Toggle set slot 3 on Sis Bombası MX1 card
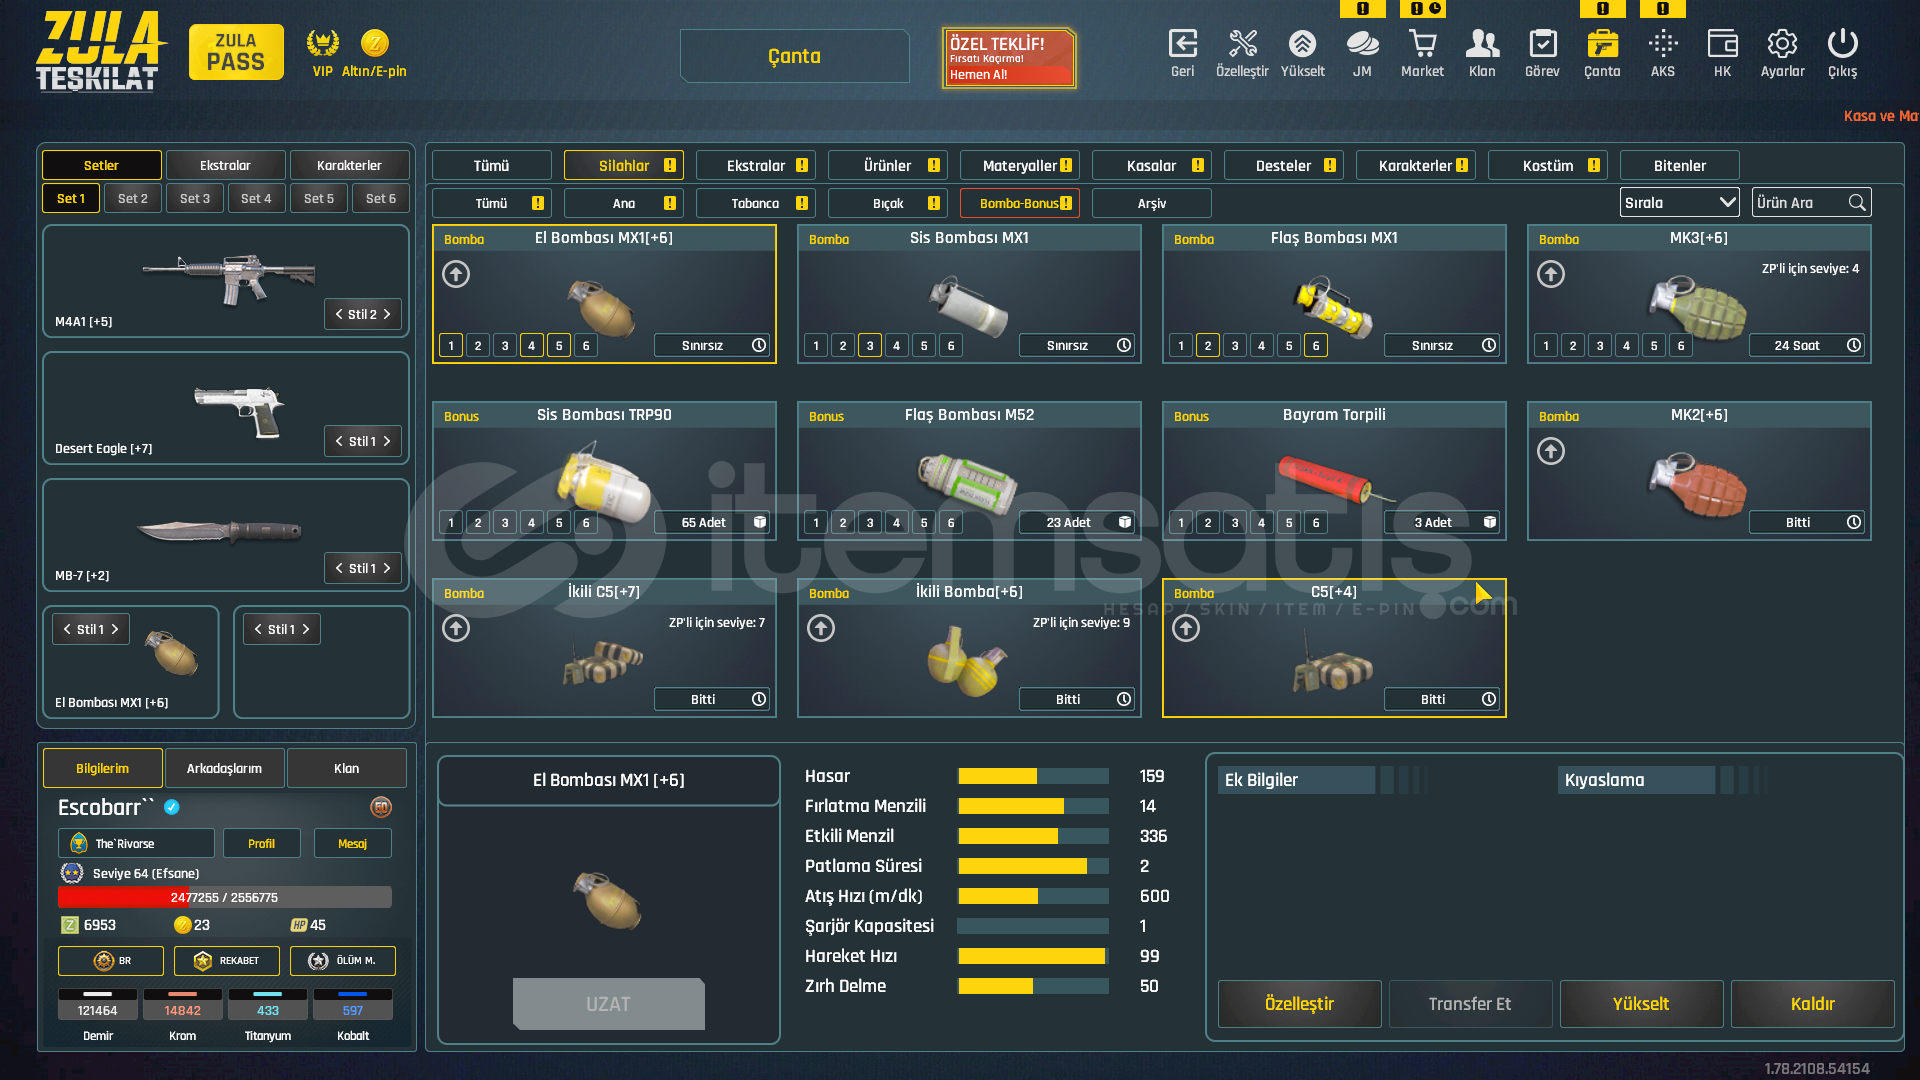Image resolution: width=1920 pixels, height=1080 pixels. point(870,345)
